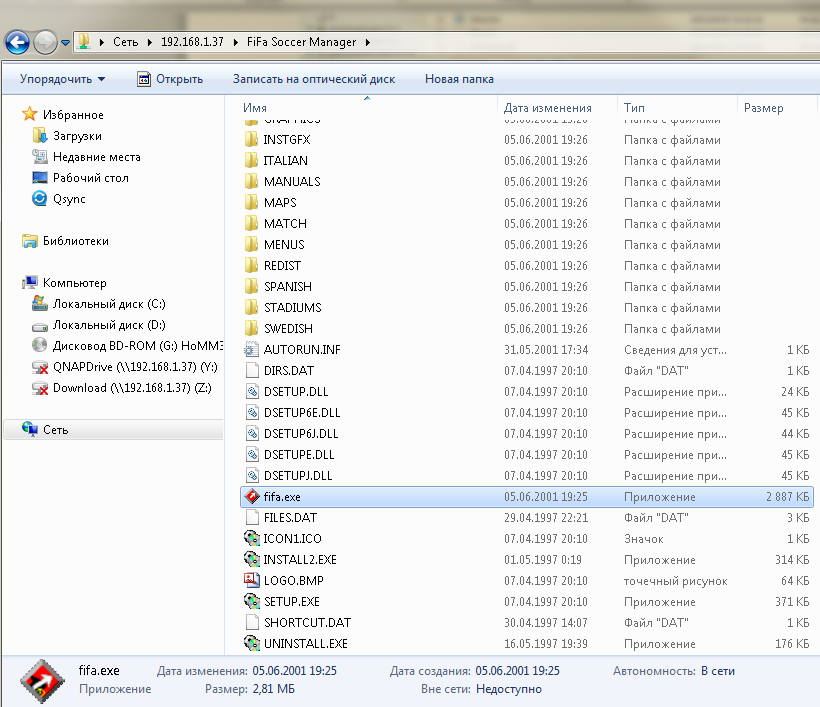Click the AUTORUN.INF date 31.05.2001 17:34

pos(546,349)
